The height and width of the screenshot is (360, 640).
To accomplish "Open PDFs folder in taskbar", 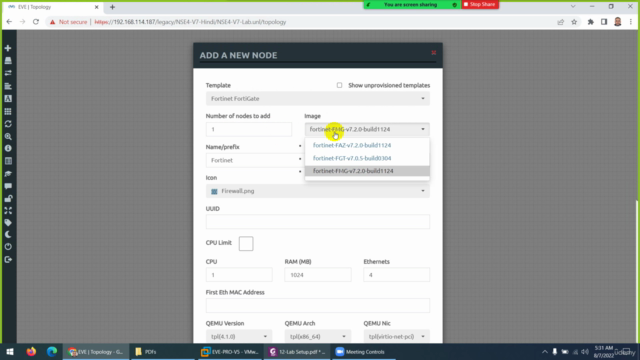I will coord(162,351).
